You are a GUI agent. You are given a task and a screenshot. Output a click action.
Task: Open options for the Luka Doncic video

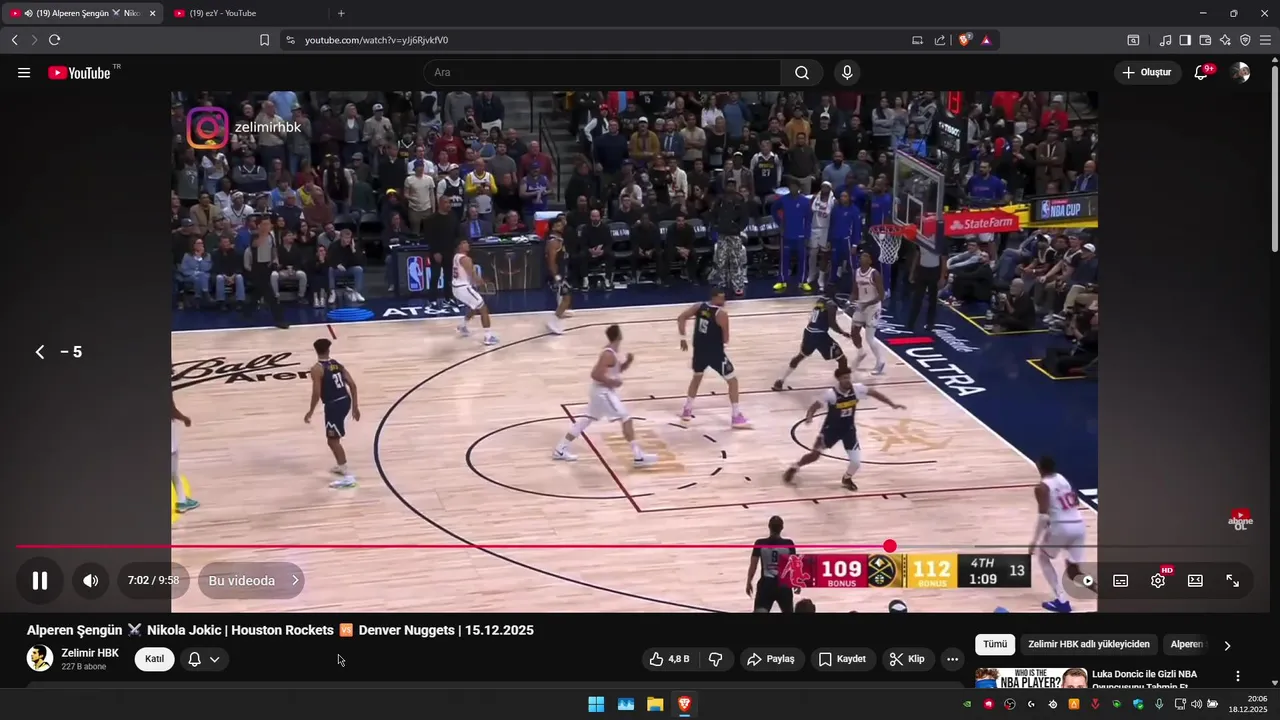click(x=1238, y=676)
